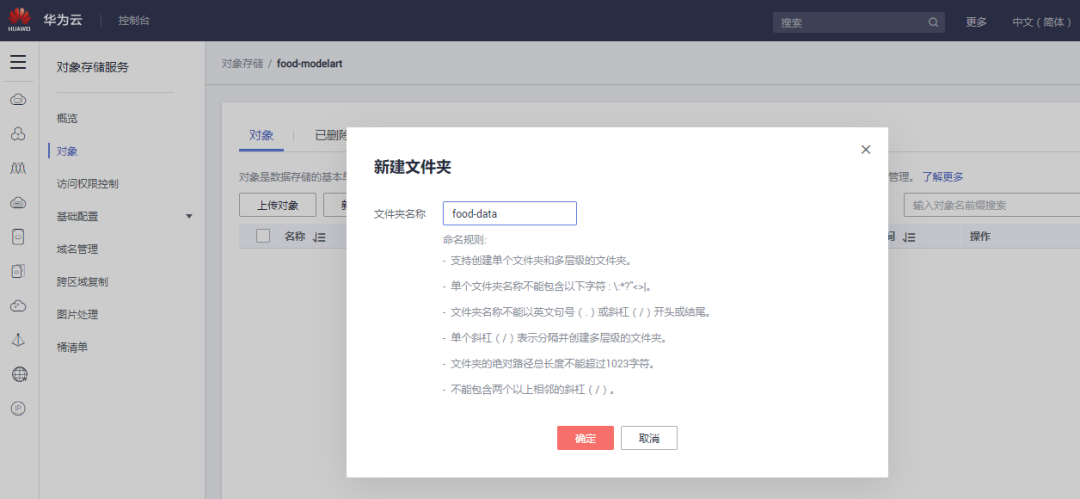
Task: Click the 名称 column header text
Action: pos(295,236)
